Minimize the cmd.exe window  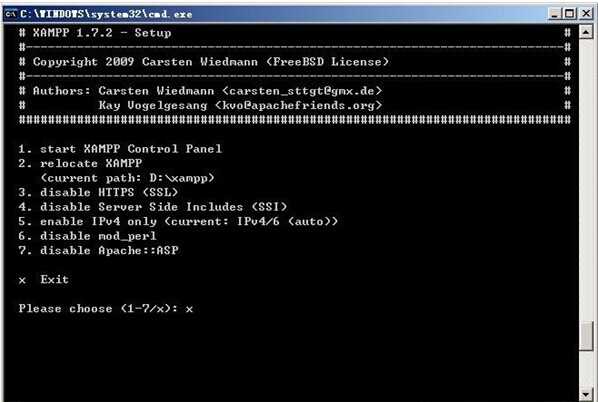click(555, 14)
